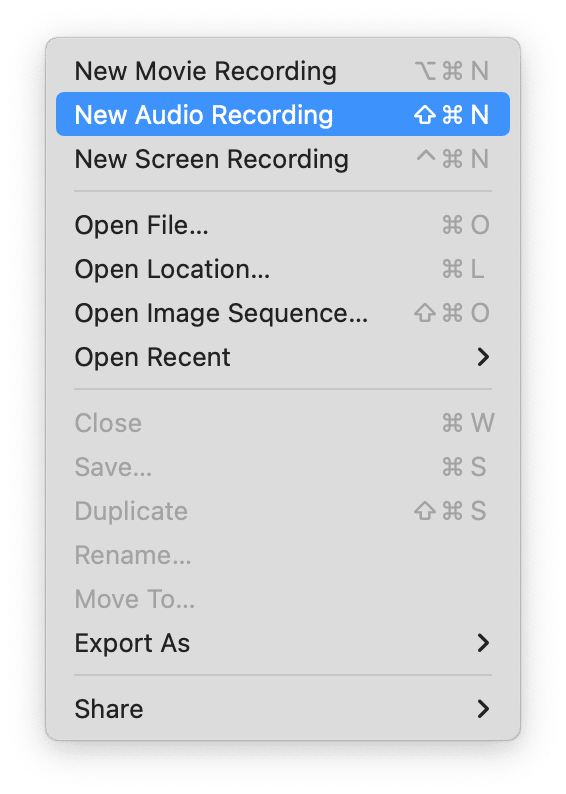Open the Open File... dialog
This screenshot has height=794, width=566.
[282, 225]
